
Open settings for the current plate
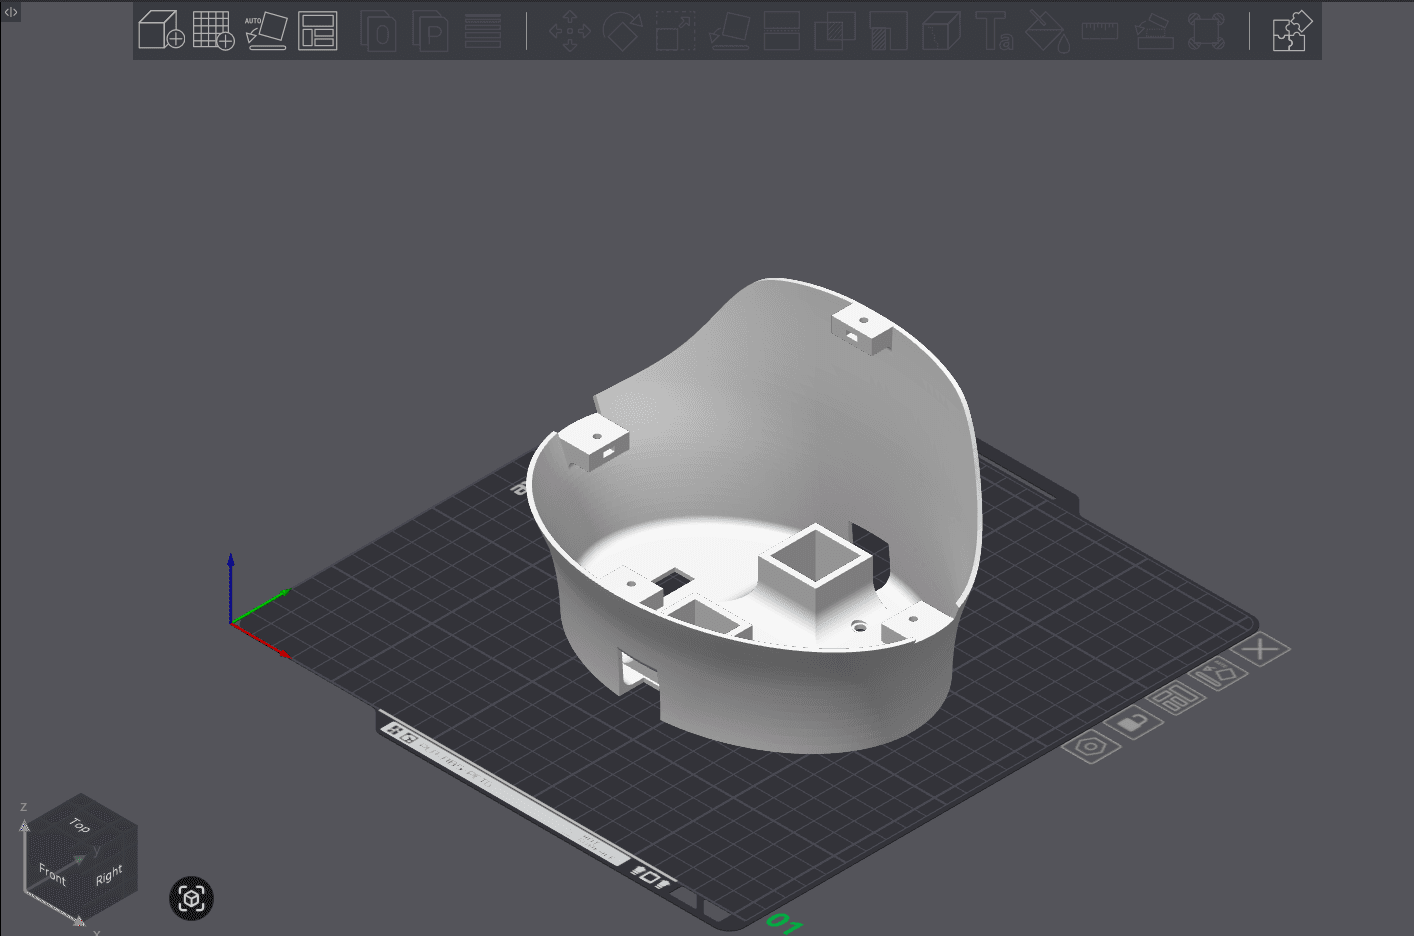click(x=1090, y=746)
